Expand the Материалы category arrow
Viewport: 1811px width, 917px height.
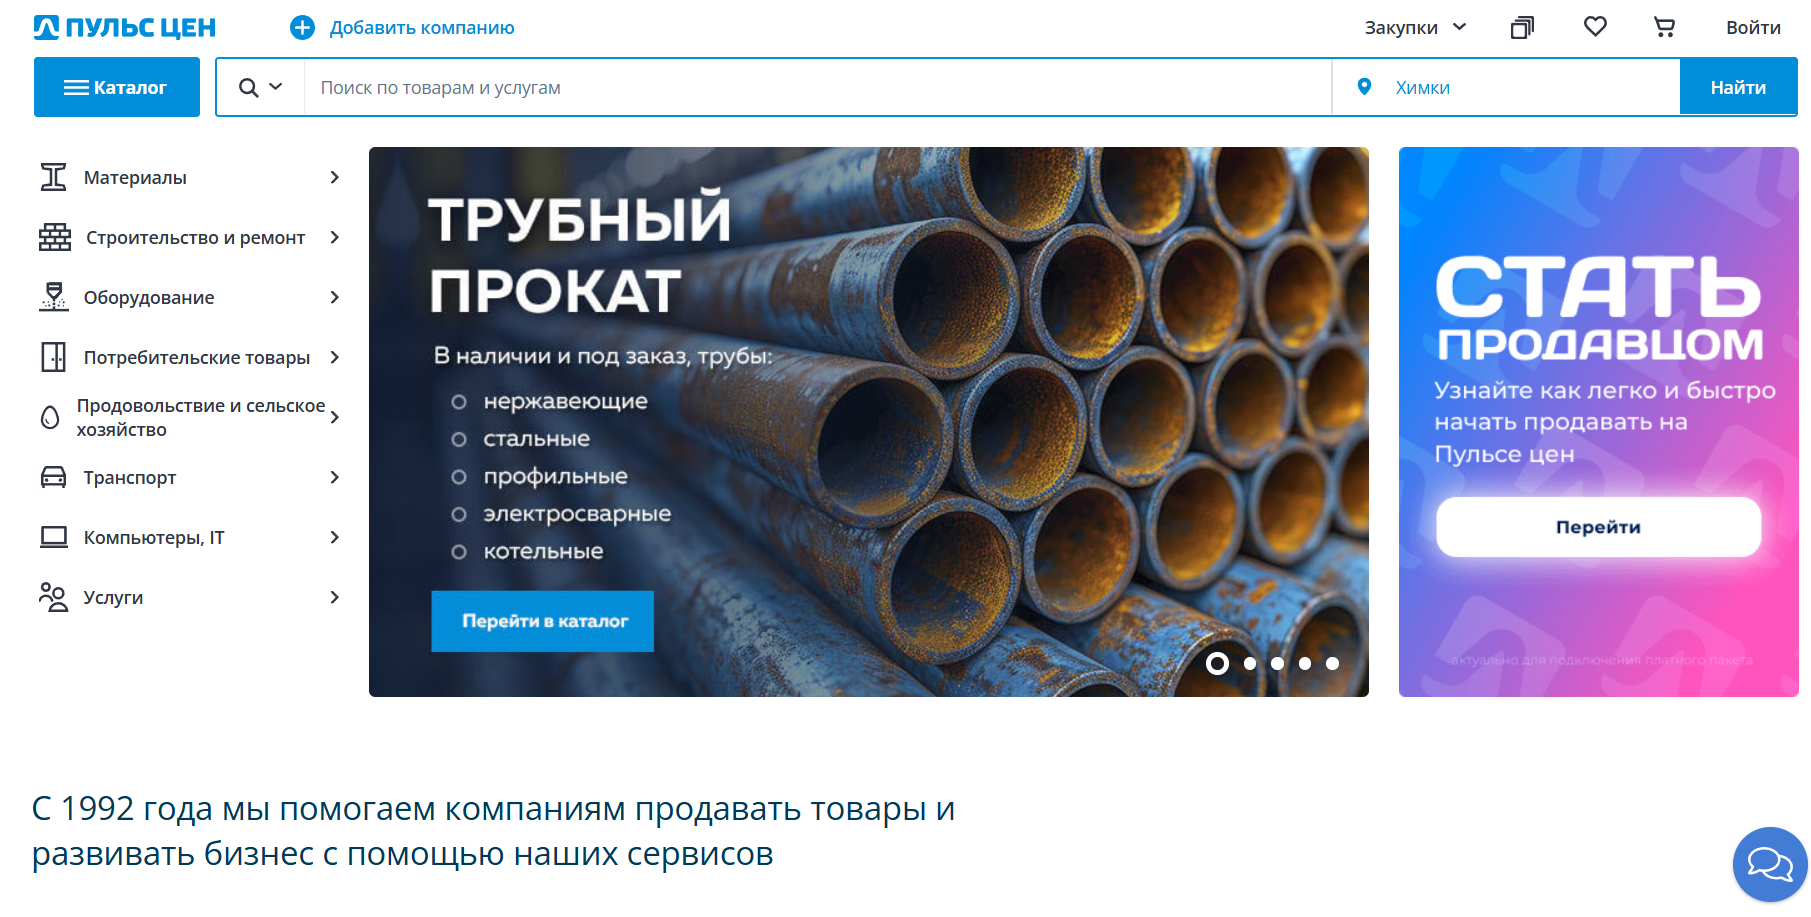point(335,177)
